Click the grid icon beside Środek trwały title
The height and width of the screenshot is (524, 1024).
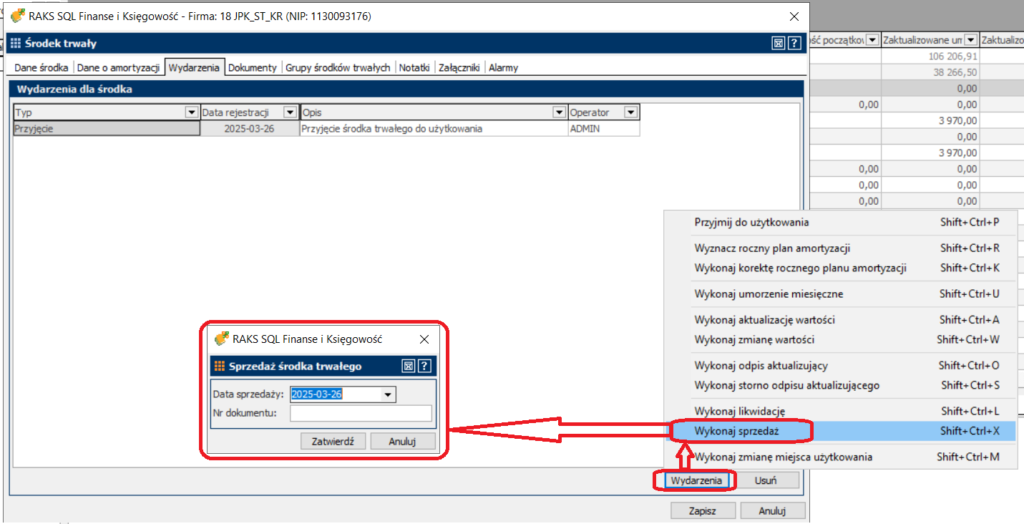point(16,44)
